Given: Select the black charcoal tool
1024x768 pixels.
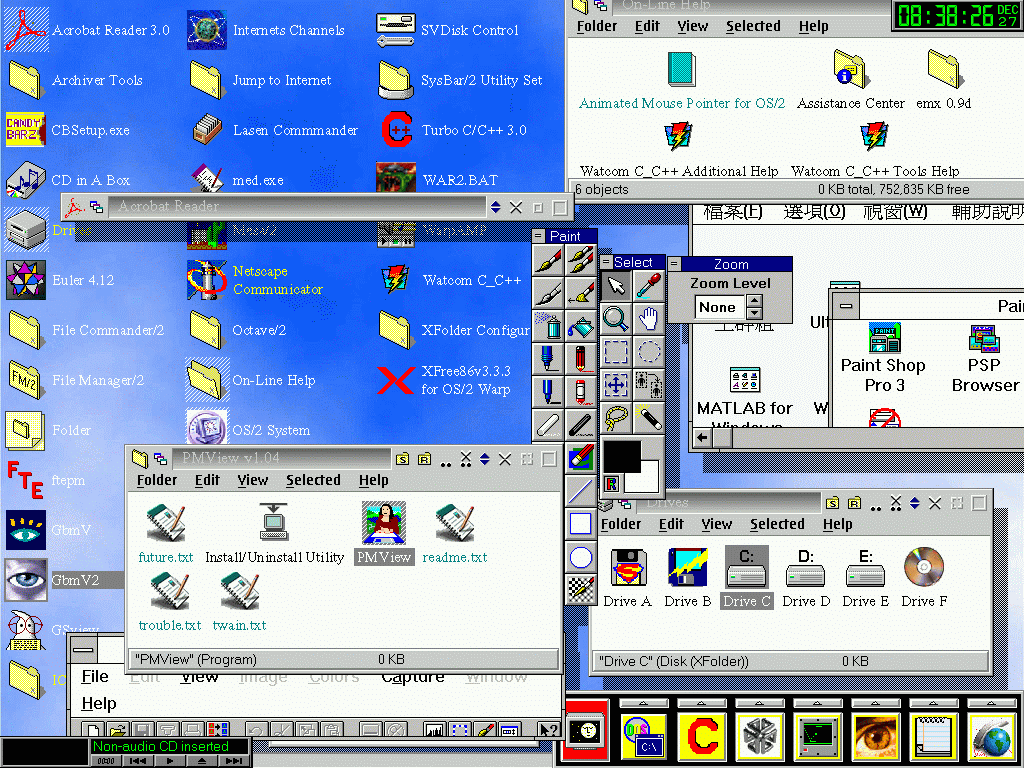Looking at the screenshot, I should pyautogui.click(x=580, y=424).
